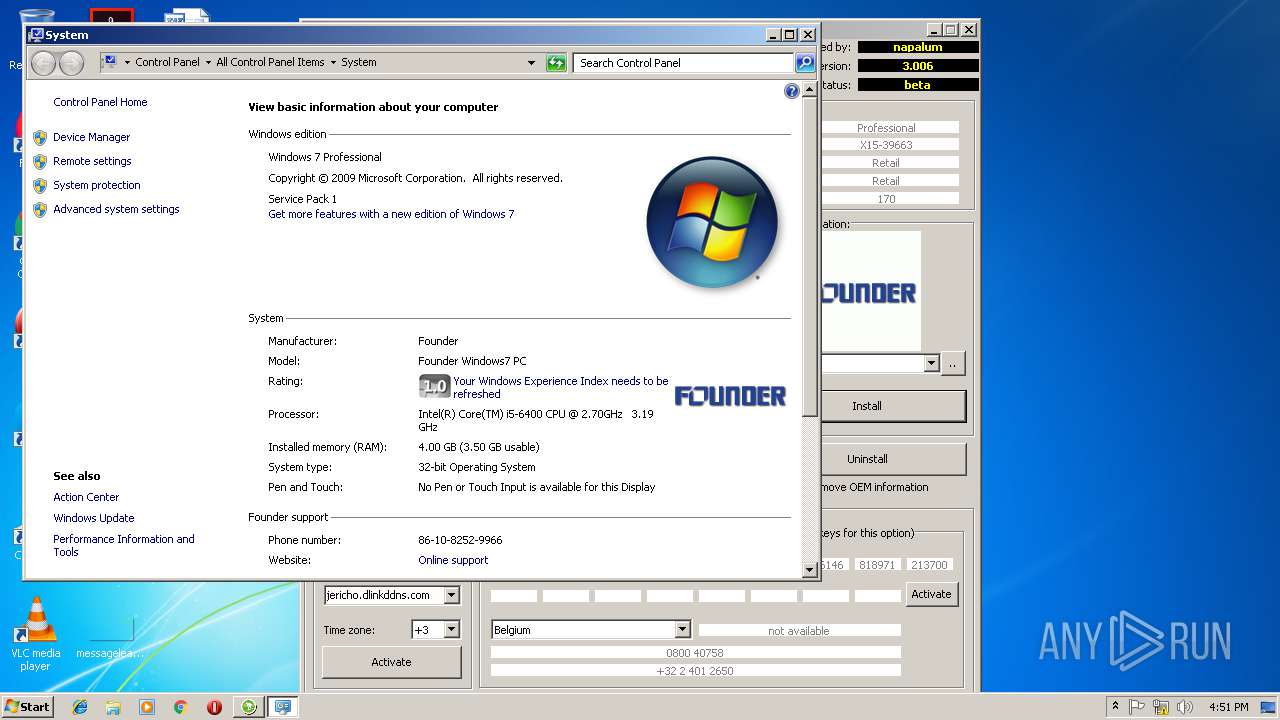Open Advanced system settings link

coord(116,209)
